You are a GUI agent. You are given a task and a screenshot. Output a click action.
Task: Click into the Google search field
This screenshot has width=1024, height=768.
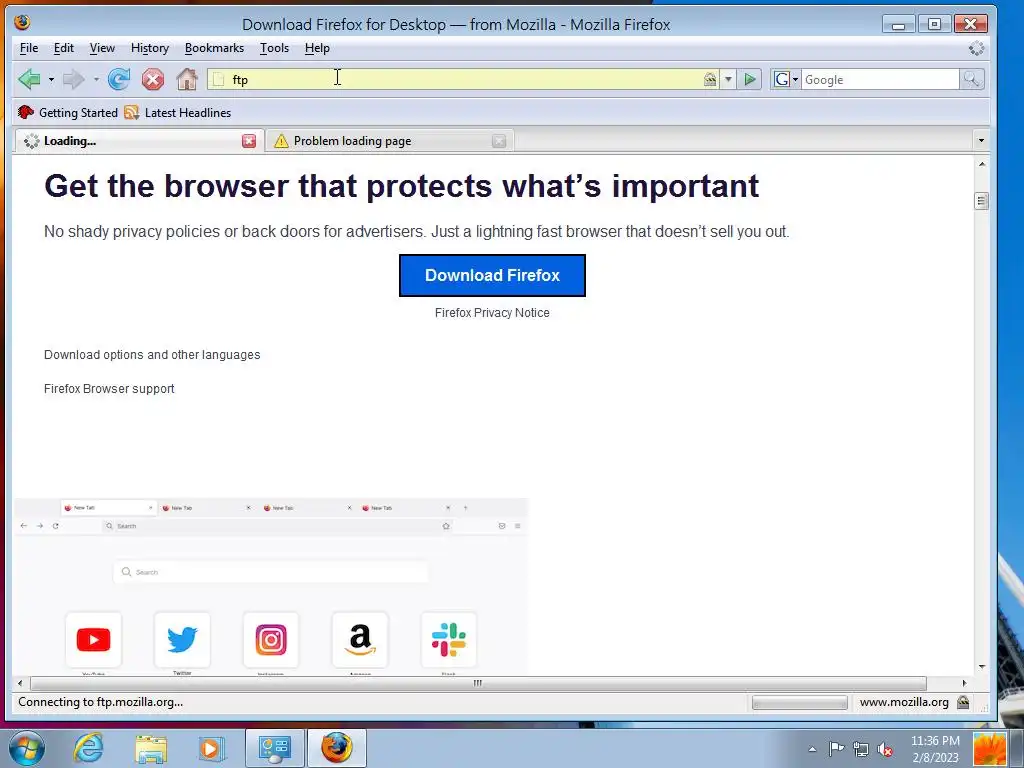tap(880, 80)
